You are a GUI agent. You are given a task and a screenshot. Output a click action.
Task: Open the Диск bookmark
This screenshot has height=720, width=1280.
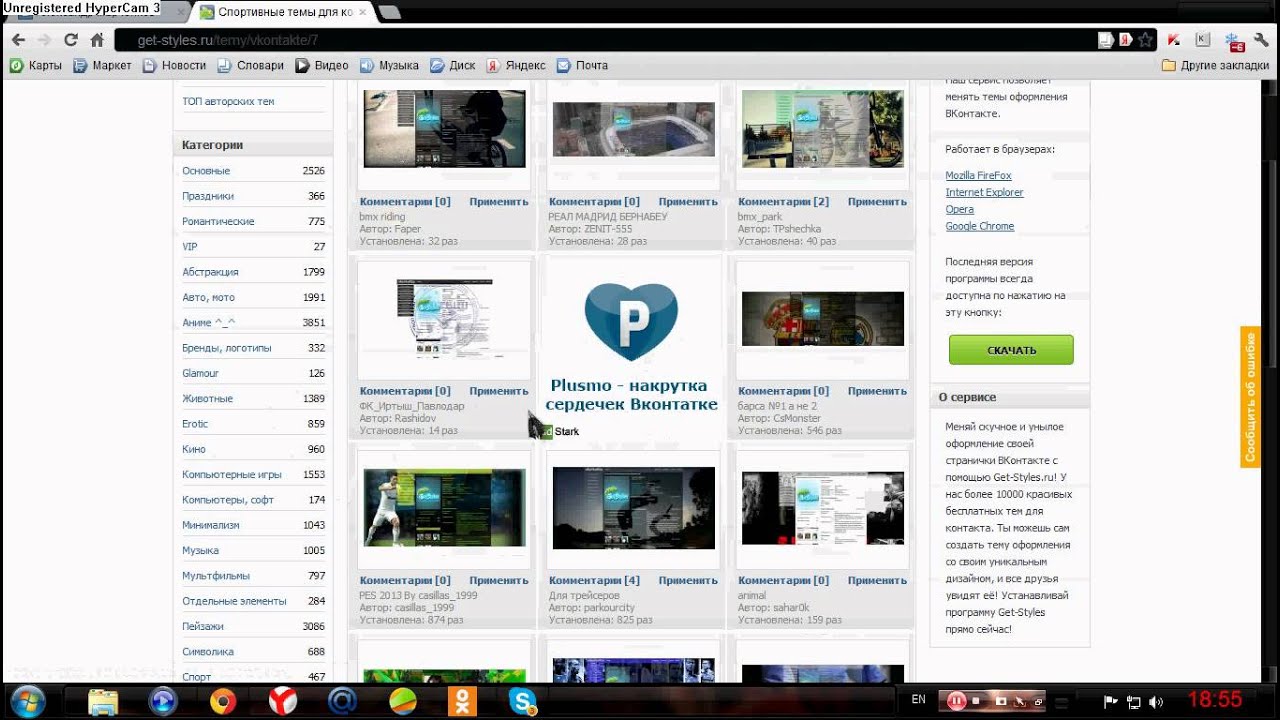click(453, 65)
